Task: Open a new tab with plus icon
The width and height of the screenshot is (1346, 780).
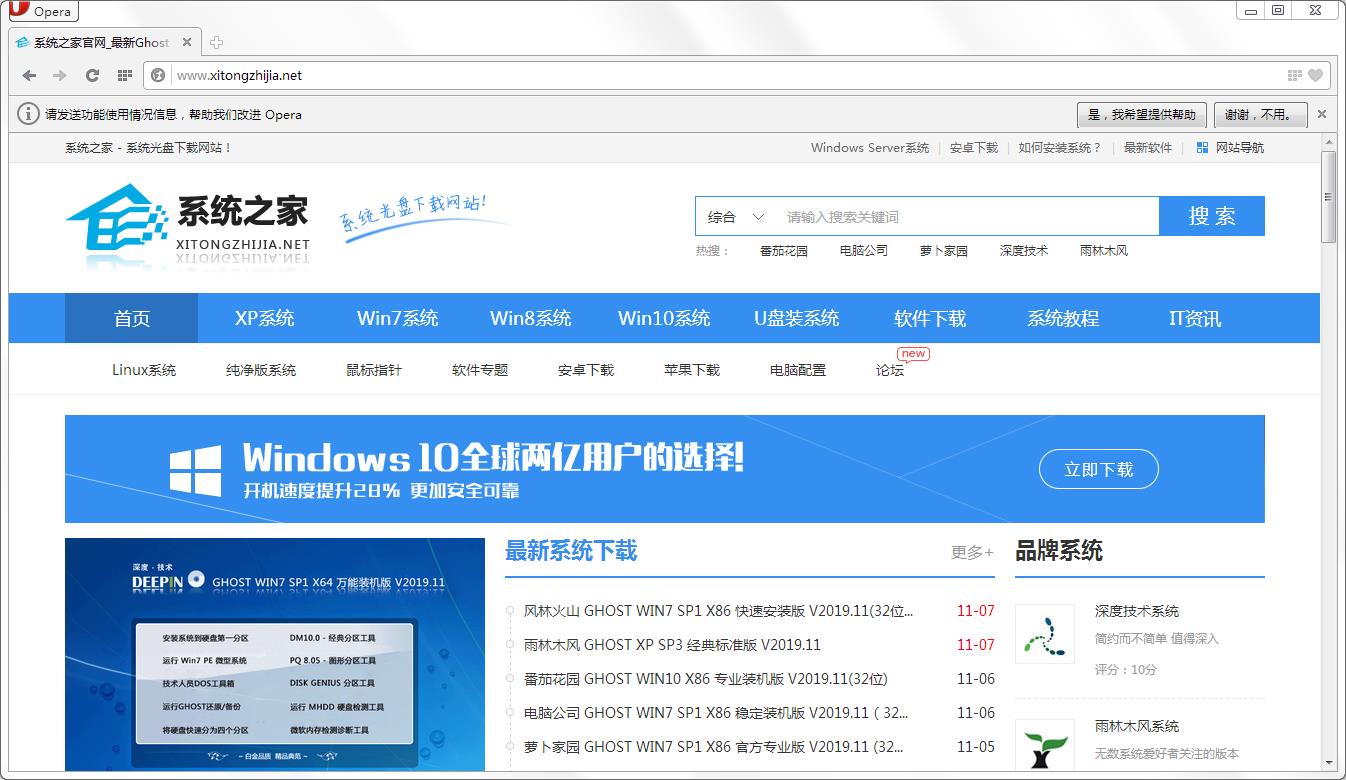Action: pos(216,42)
